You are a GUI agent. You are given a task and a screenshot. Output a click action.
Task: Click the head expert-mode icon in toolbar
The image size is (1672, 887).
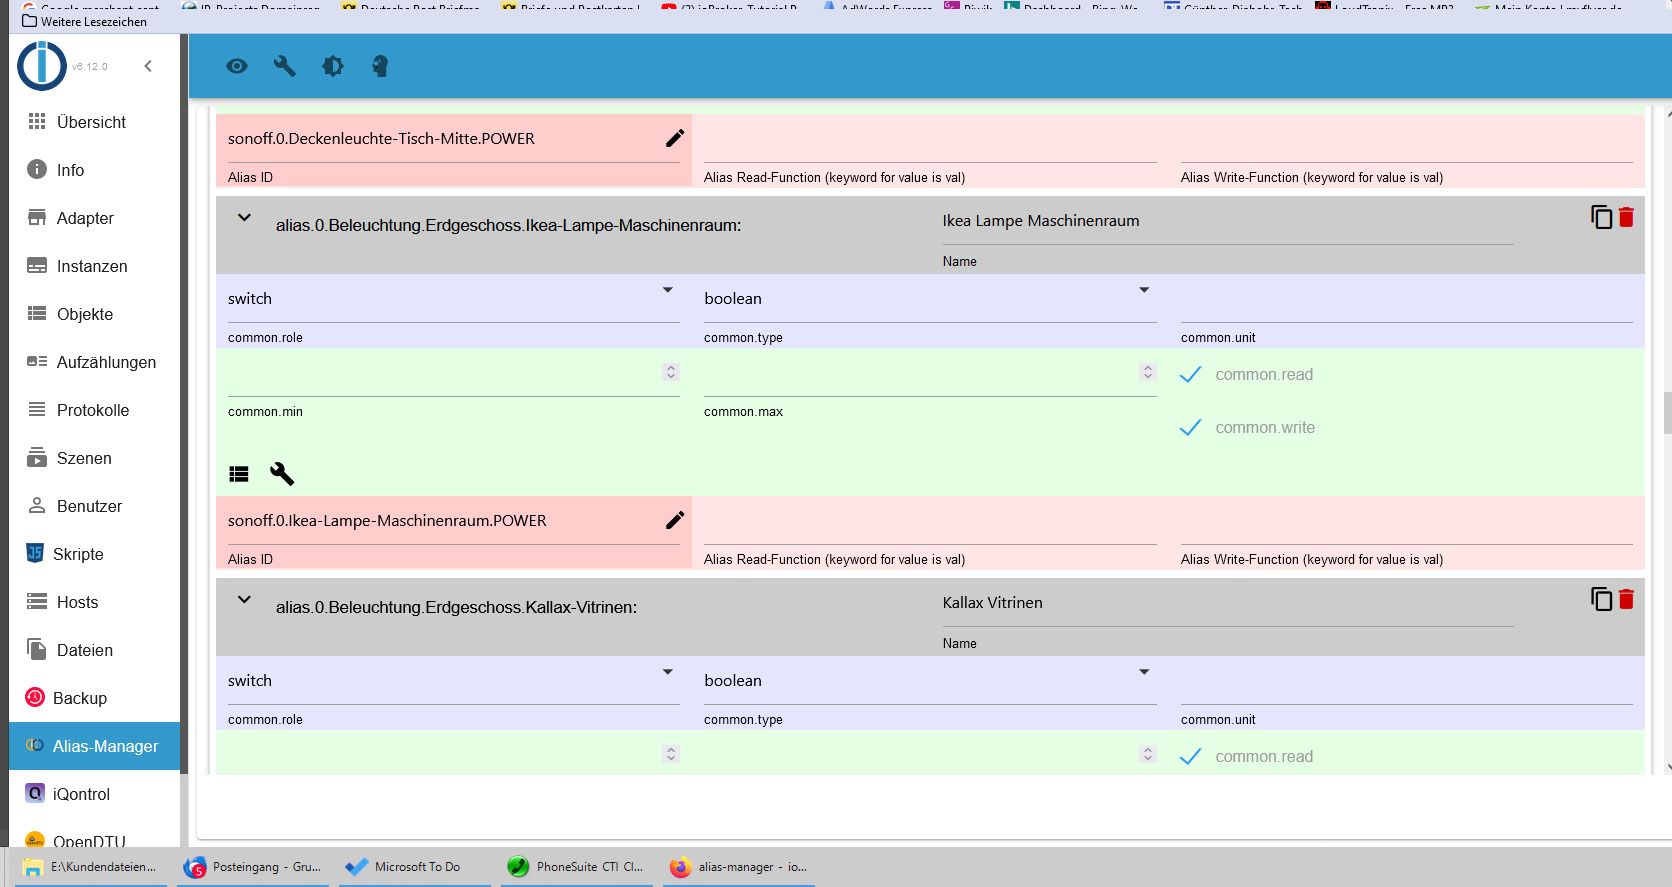click(x=380, y=66)
